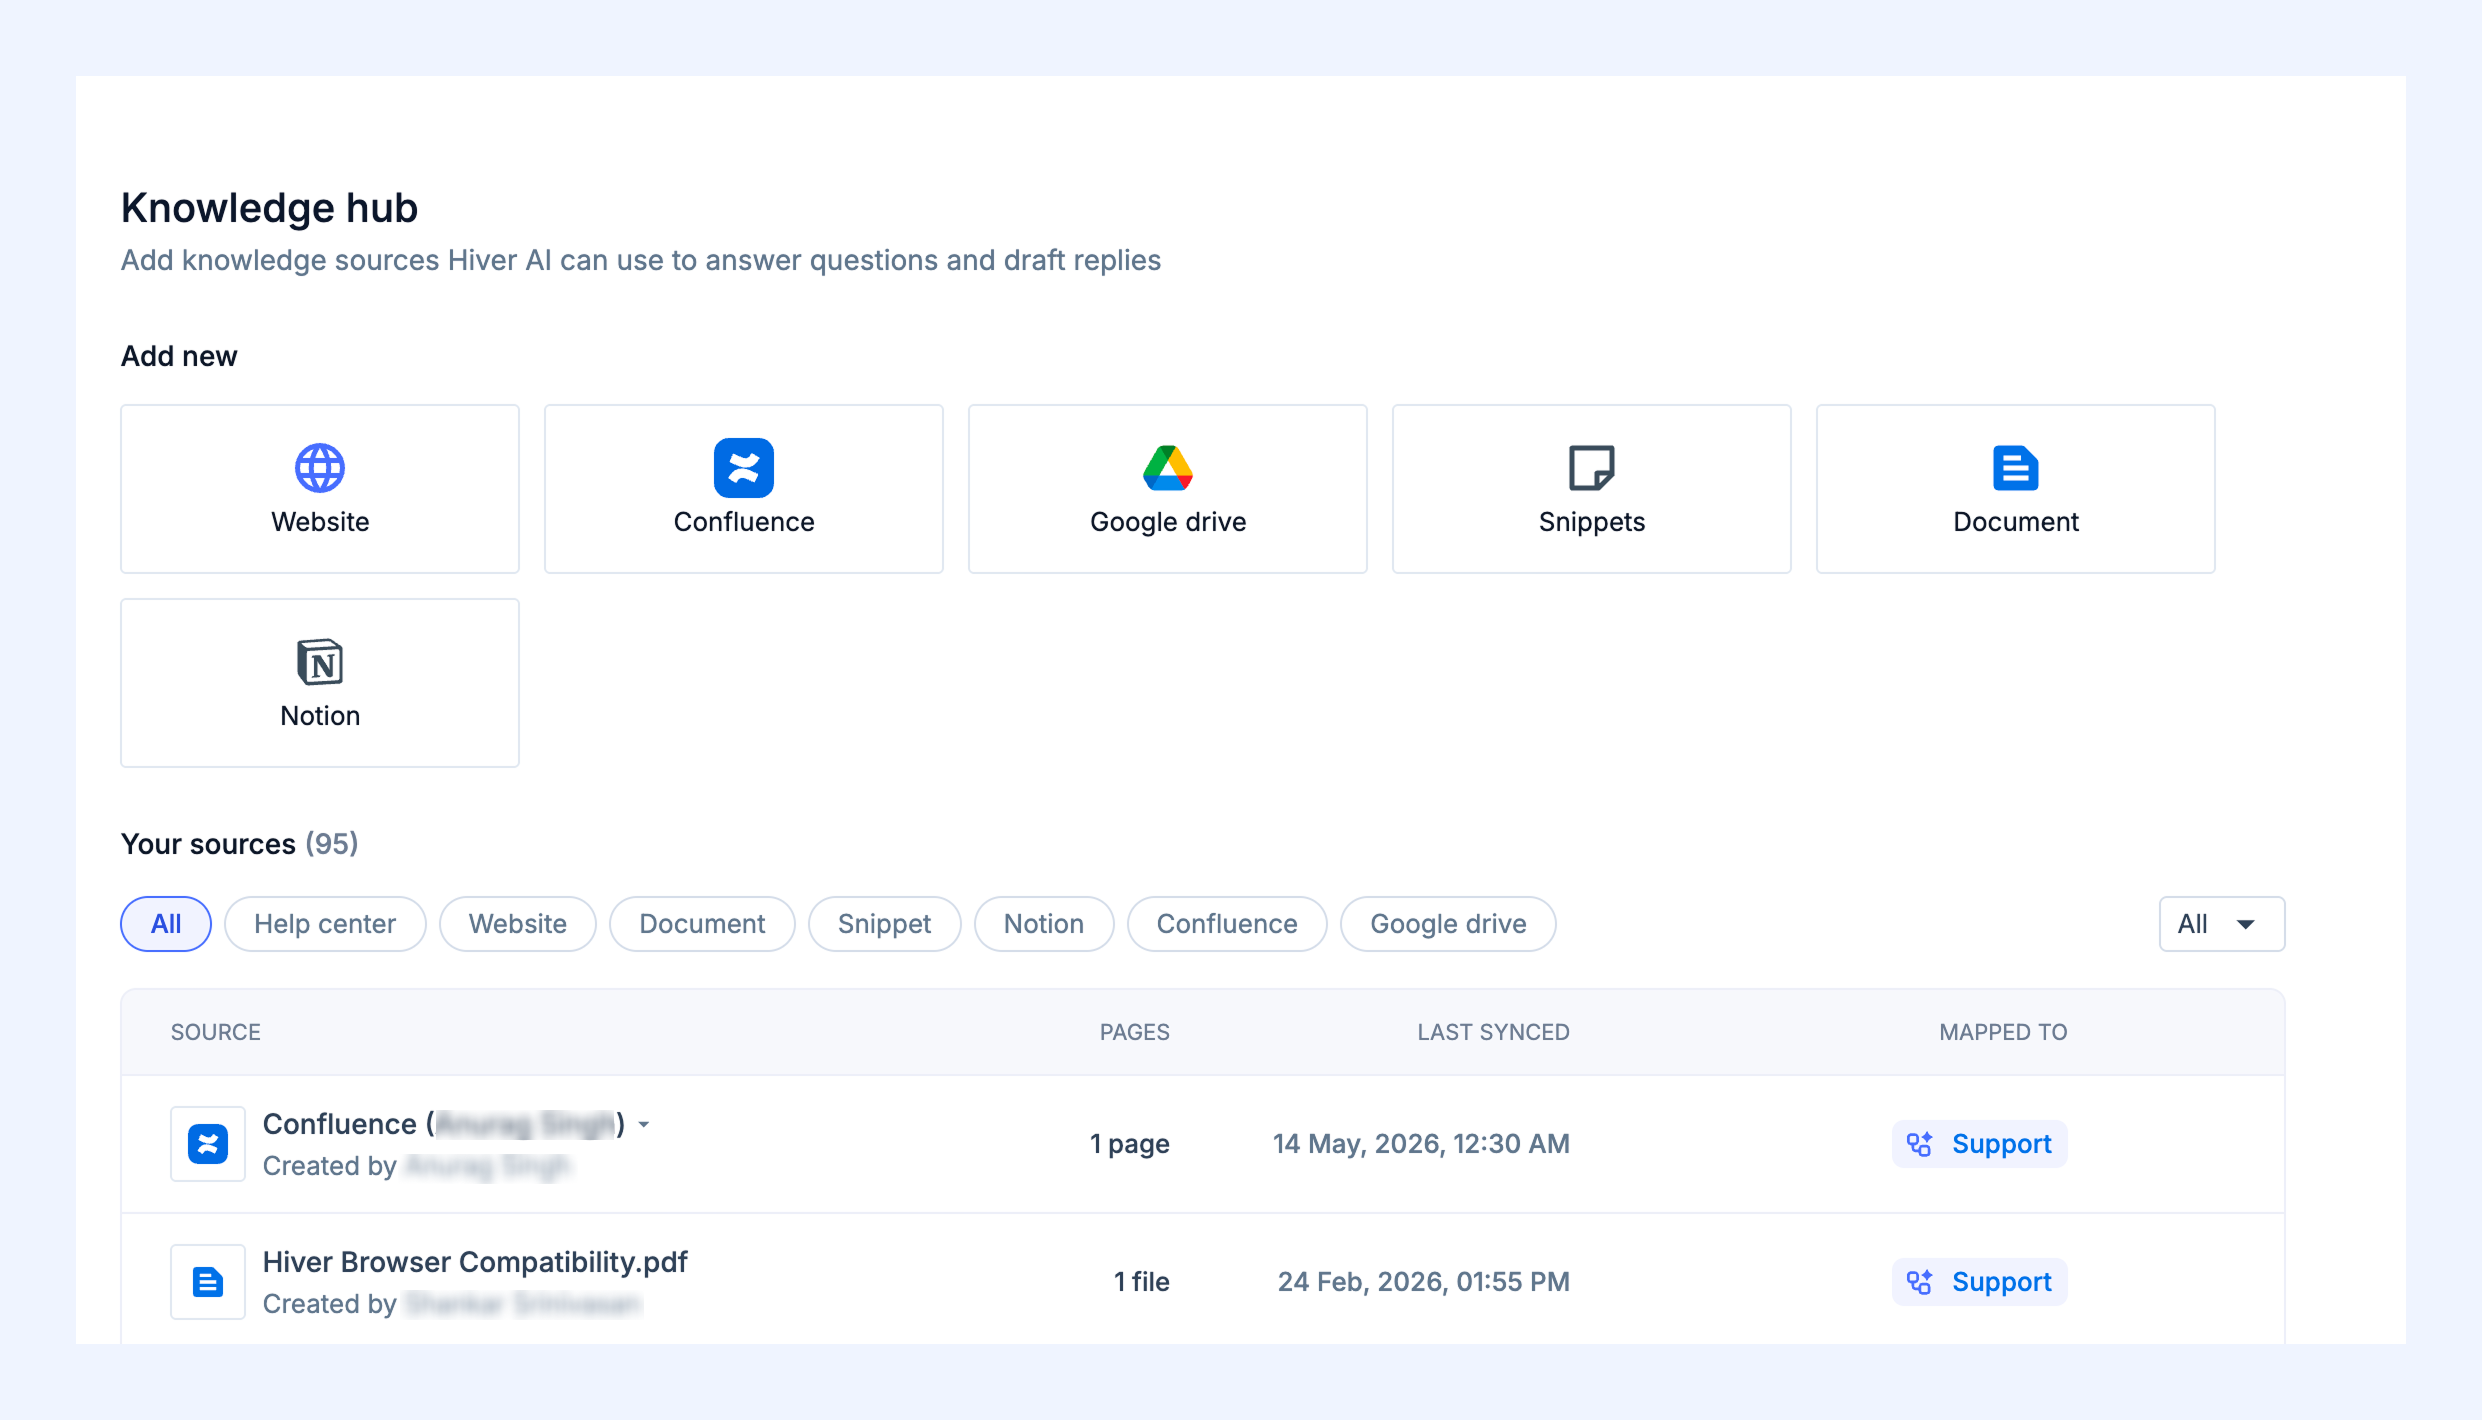Viewport: 2482px width, 1420px height.
Task: Click the Confluence source name text
Action: [x=444, y=1124]
